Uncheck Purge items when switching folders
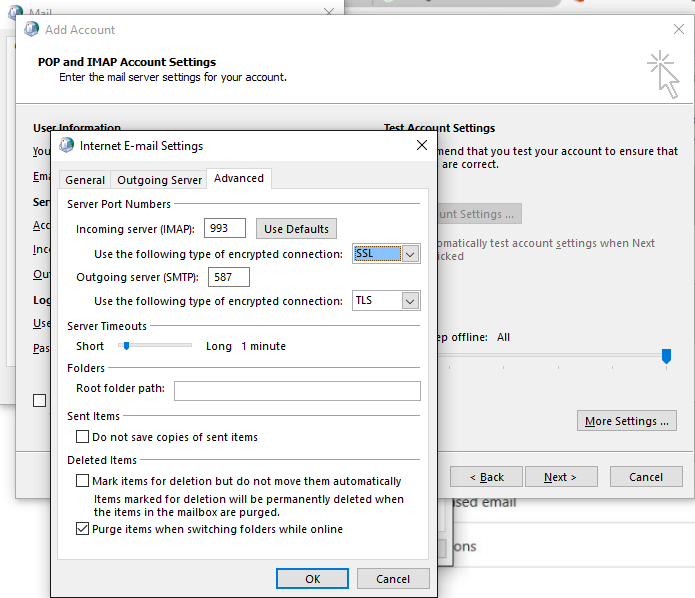The height and width of the screenshot is (598, 695). point(83,529)
